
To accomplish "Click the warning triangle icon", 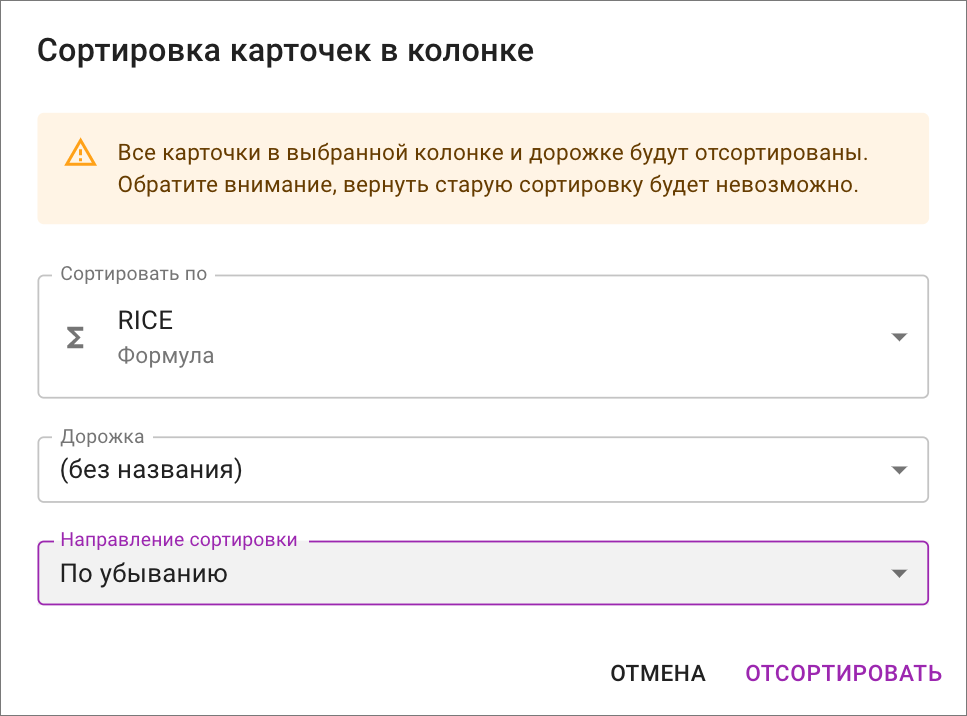I will tap(81, 153).
